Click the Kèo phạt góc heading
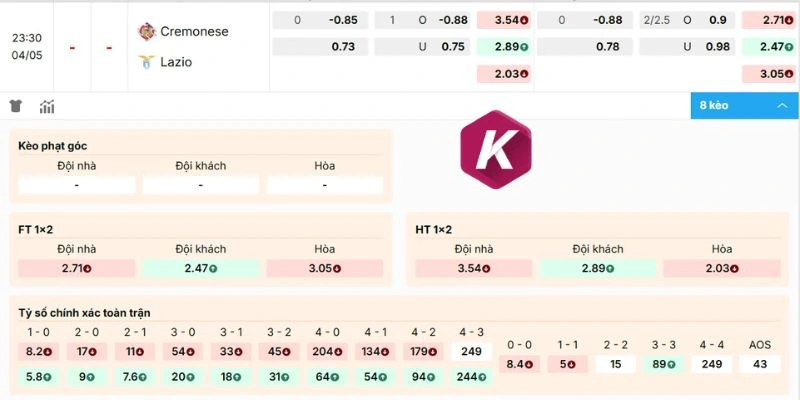 pyautogui.click(x=53, y=146)
